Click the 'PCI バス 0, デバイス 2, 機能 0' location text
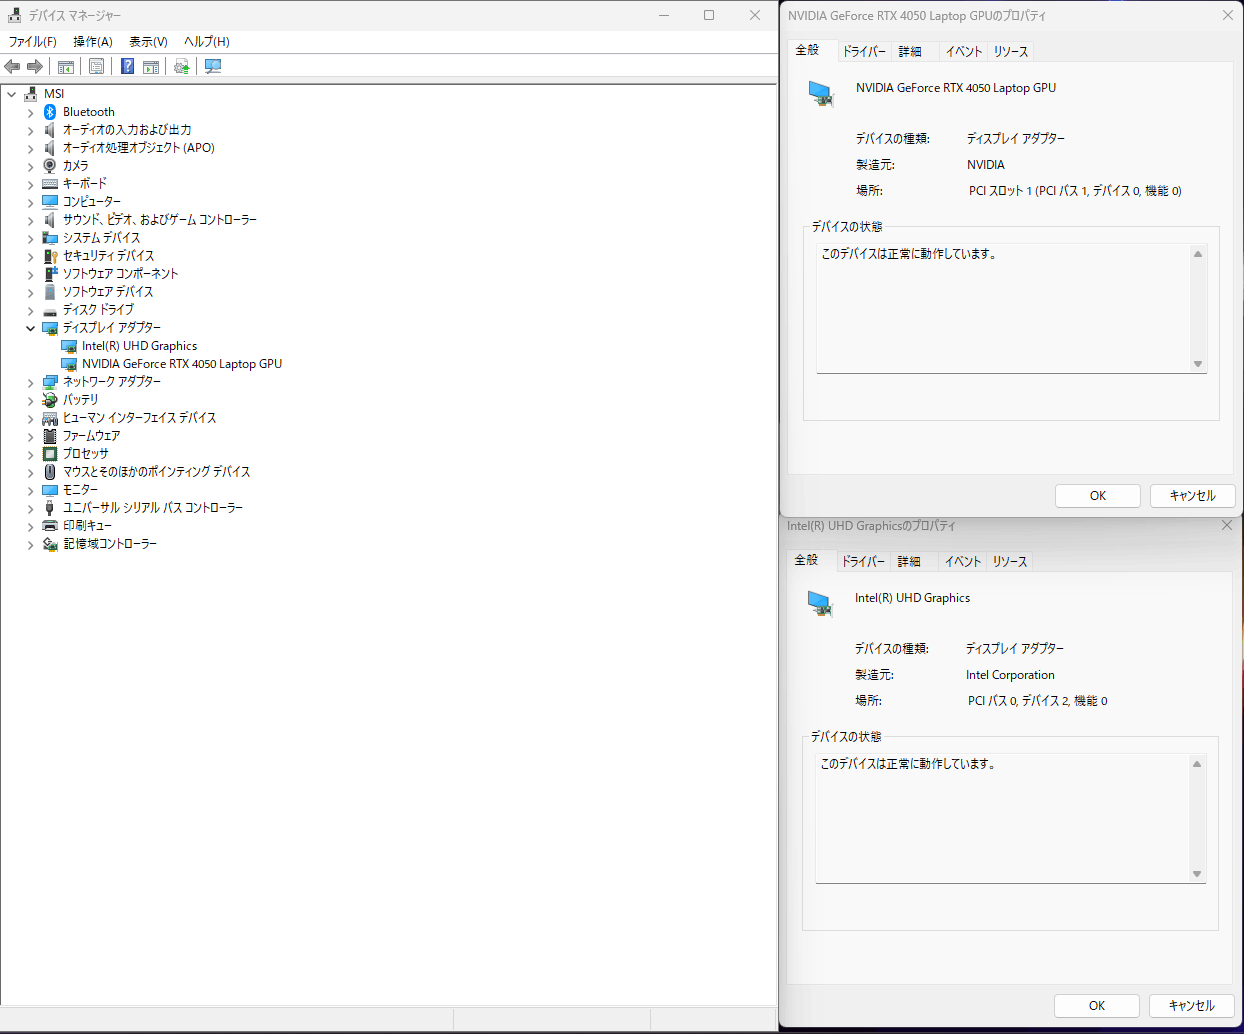 [x=1037, y=701]
